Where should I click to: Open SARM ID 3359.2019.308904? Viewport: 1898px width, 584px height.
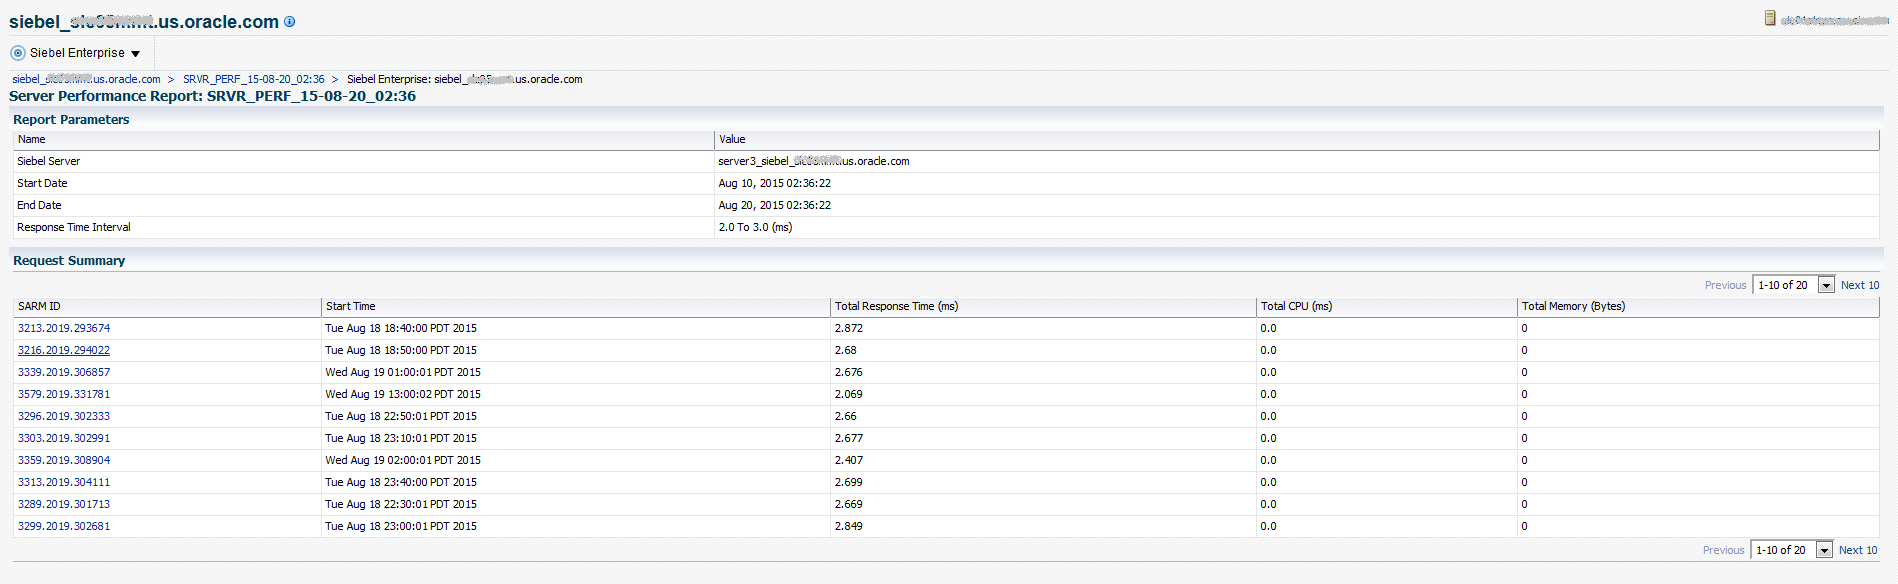click(64, 460)
